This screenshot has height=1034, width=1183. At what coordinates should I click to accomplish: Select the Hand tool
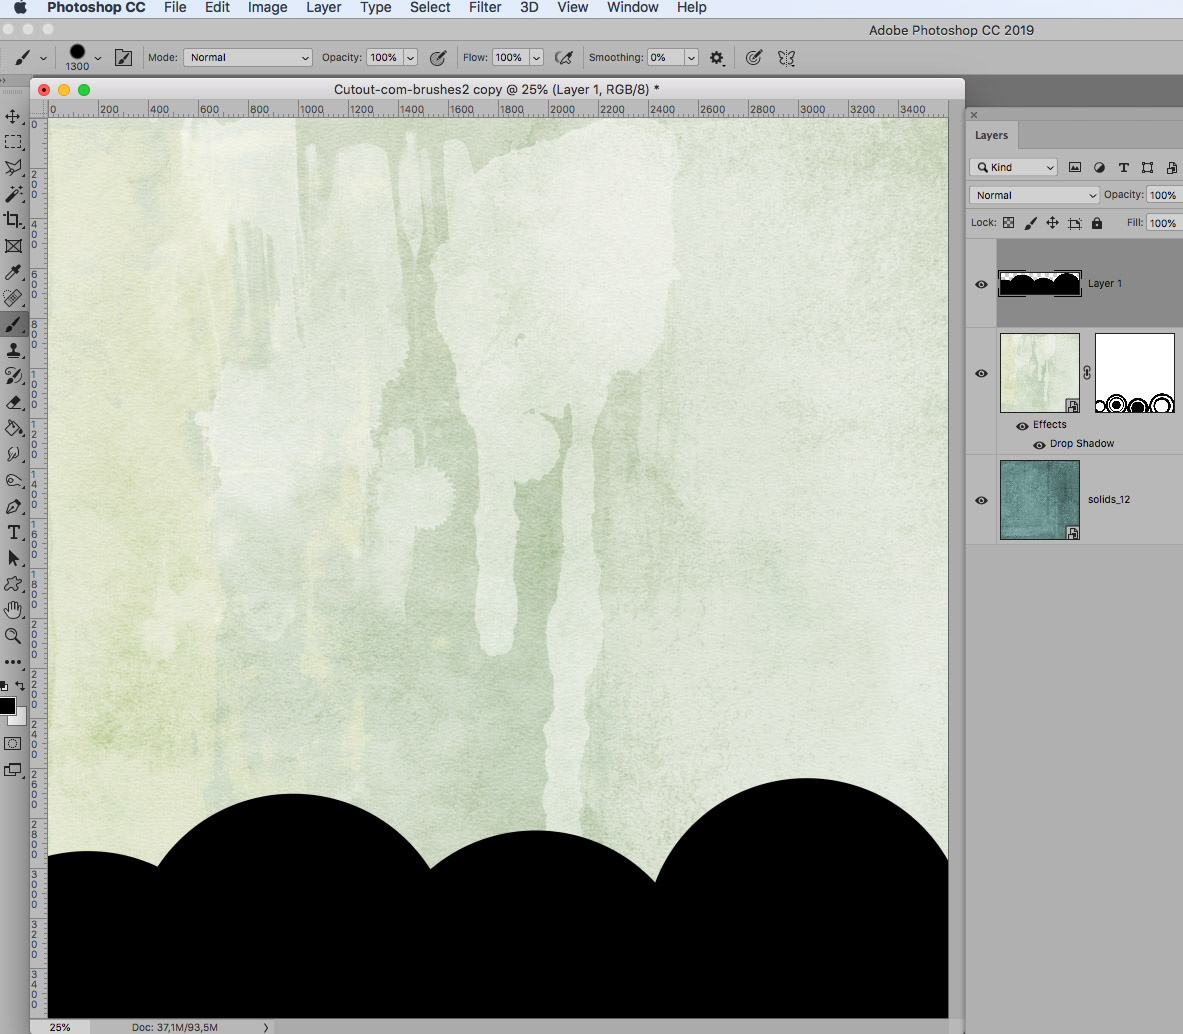click(13, 610)
